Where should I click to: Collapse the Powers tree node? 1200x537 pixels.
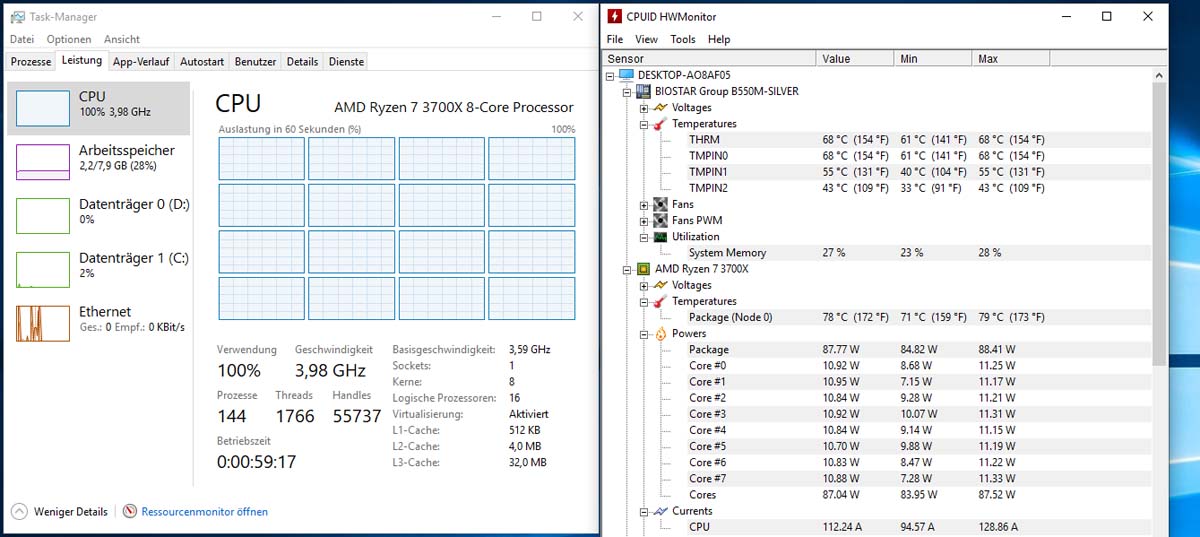click(644, 334)
